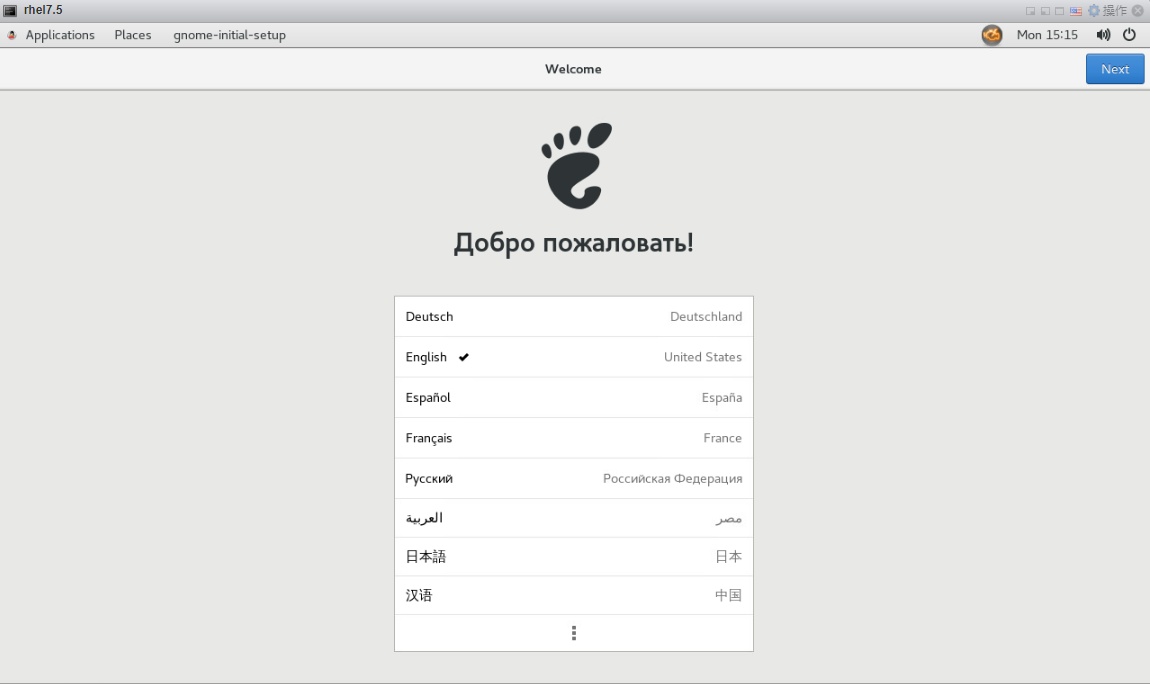
Task: Click the orange notification icon in top bar
Action: (992, 34)
